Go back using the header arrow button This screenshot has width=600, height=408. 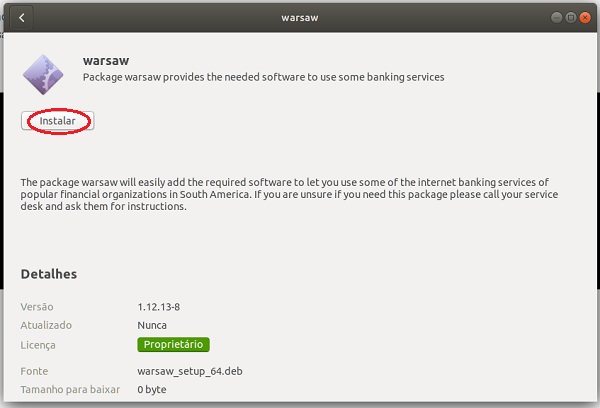[21, 18]
